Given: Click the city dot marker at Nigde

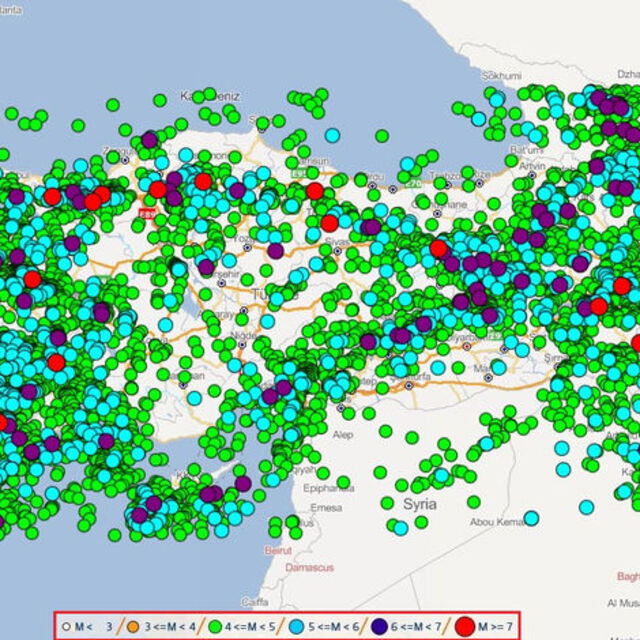Looking at the screenshot, I should pyautogui.click(x=242, y=345).
